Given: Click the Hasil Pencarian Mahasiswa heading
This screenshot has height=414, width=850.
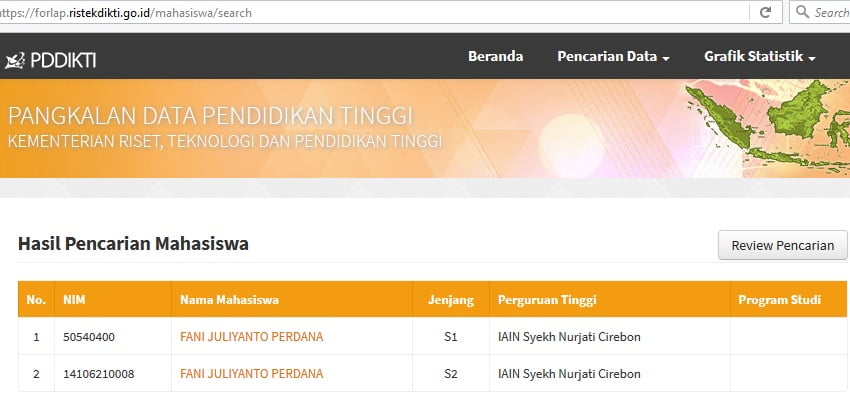Looking at the screenshot, I should (133, 243).
